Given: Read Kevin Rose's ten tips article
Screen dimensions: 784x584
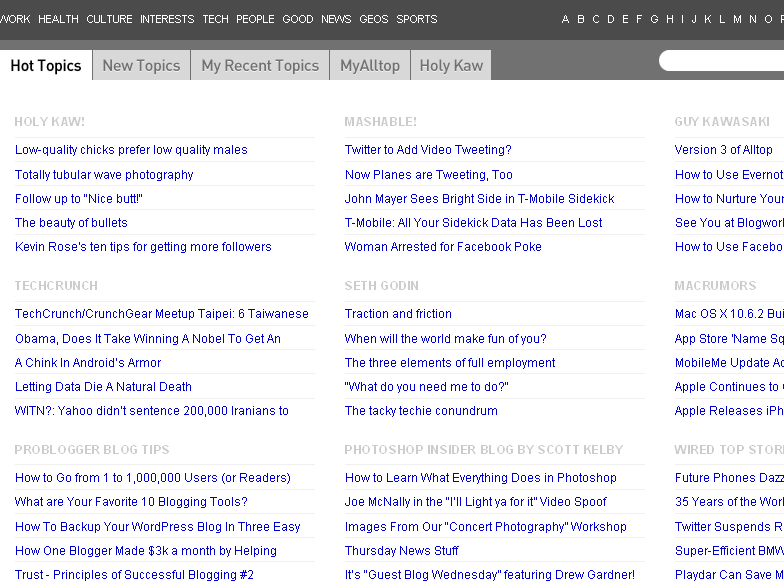Looking at the screenshot, I should point(143,246).
